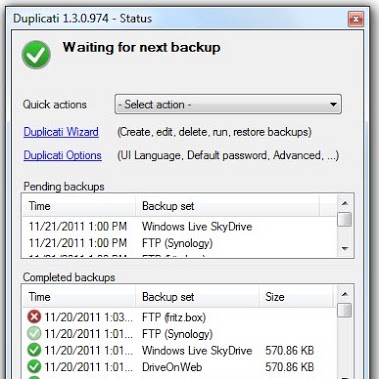379x379 pixels.
Task: Click pending backups scroll down arrow
Action: click(x=345, y=249)
